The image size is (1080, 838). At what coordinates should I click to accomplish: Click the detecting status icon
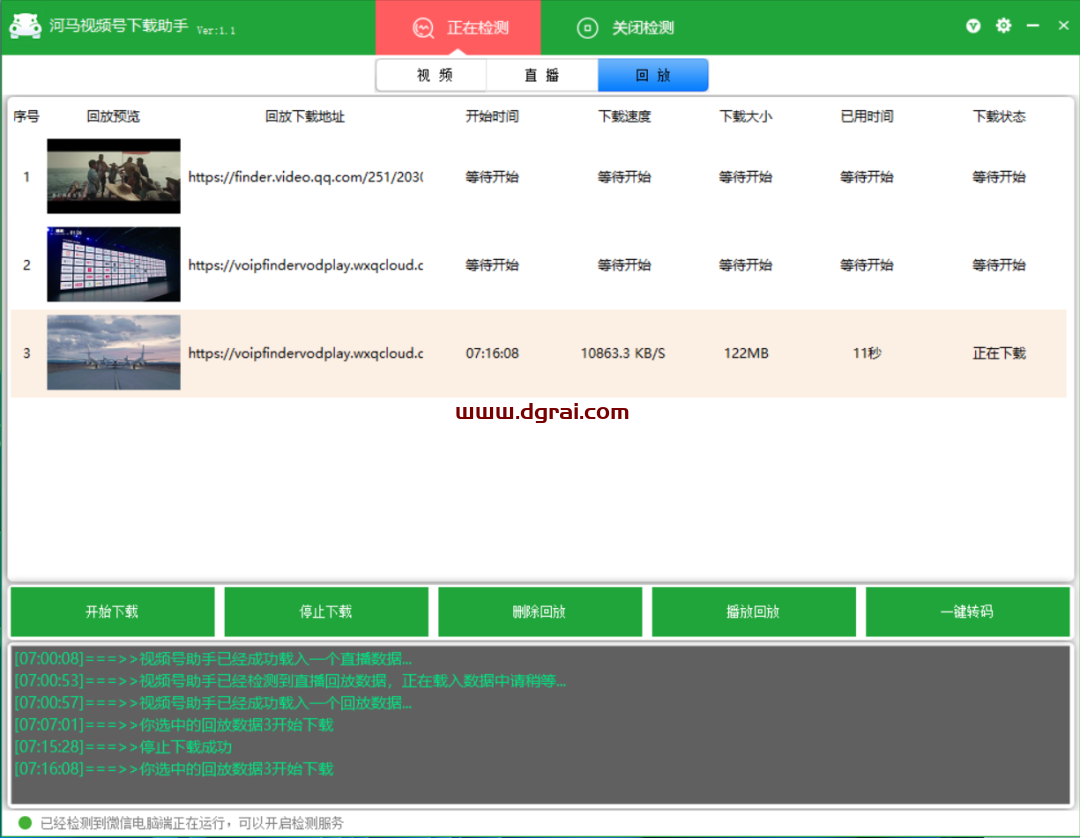(424, 28)
